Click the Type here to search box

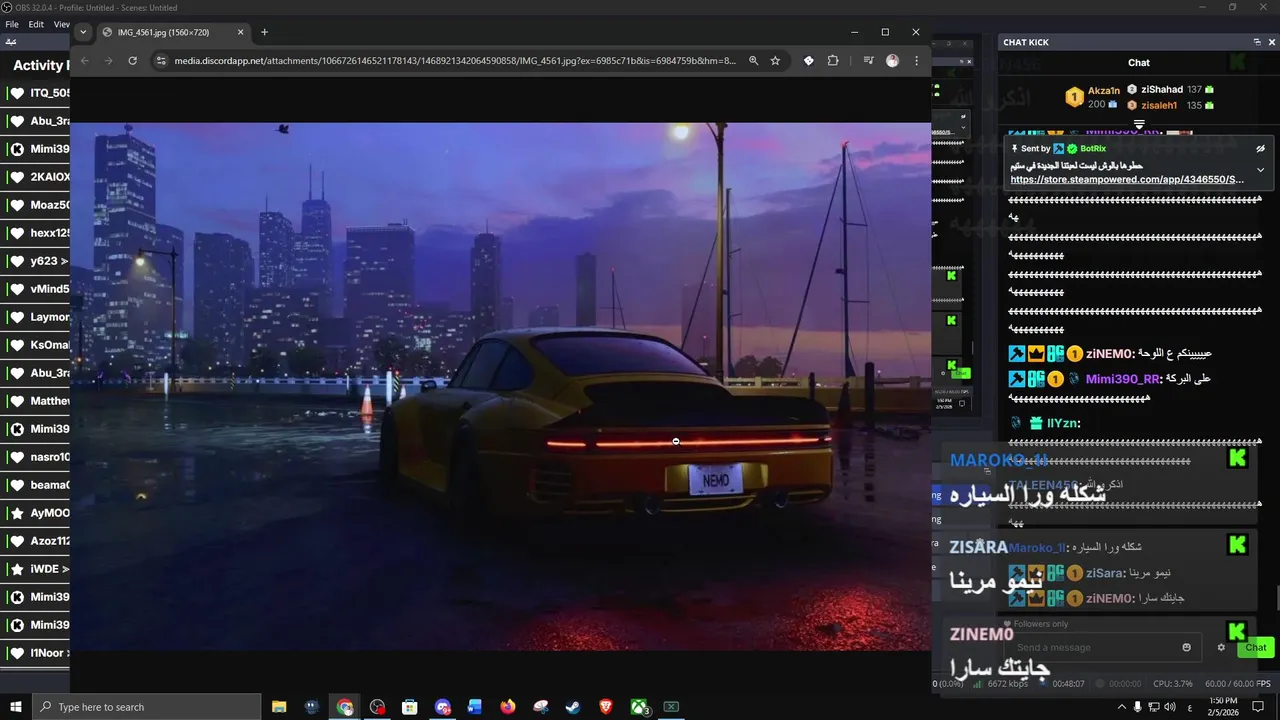147,707
